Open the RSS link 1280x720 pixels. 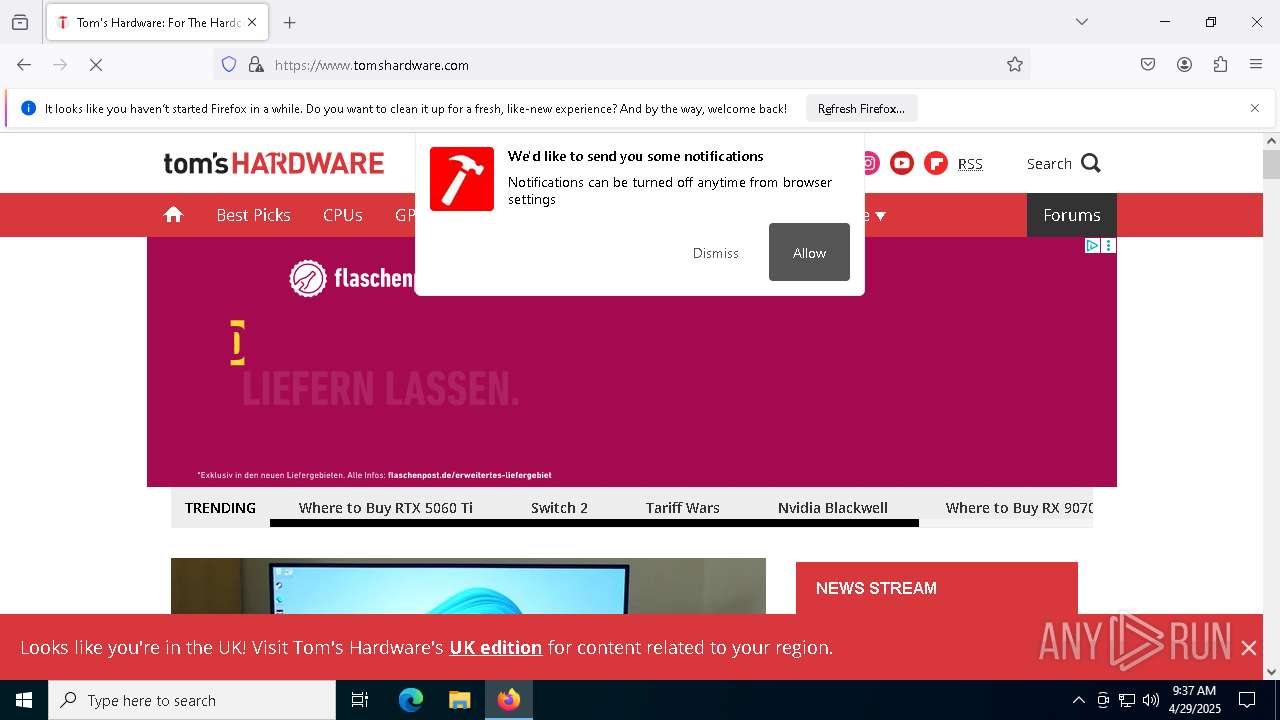point(970,164)
